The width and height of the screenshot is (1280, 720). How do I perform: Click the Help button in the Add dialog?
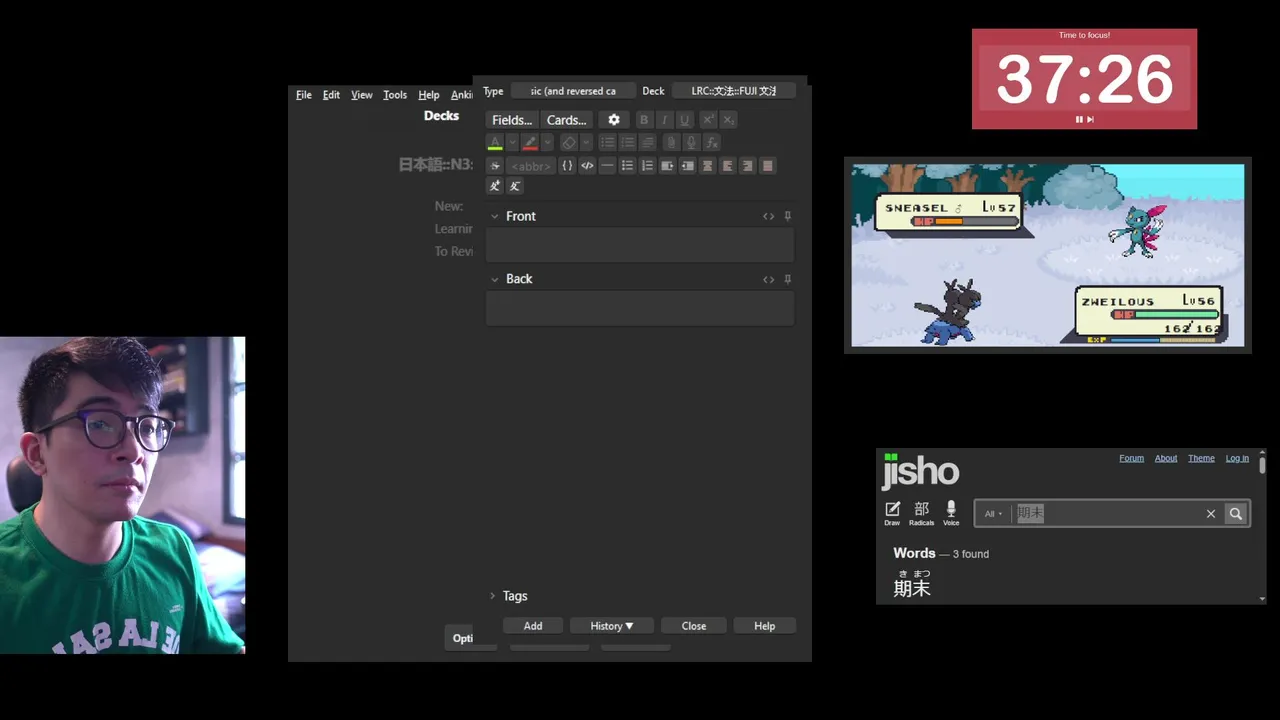pyautogui.click(x=764, y=626)
